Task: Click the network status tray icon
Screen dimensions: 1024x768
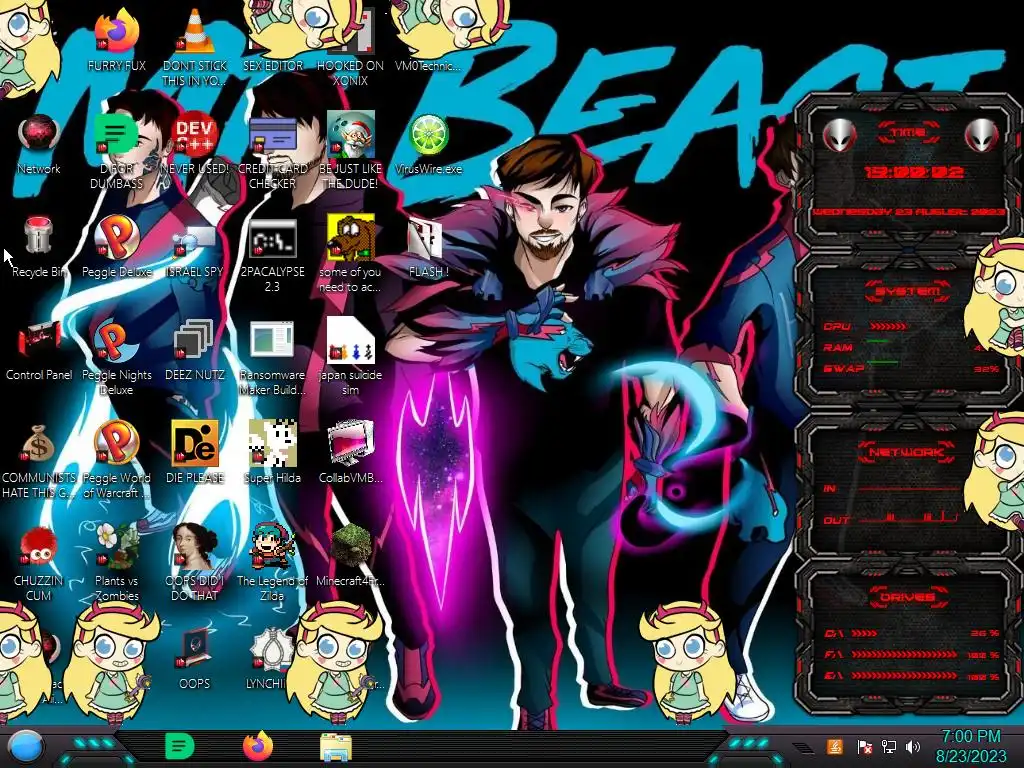Action: pos(888,746)
